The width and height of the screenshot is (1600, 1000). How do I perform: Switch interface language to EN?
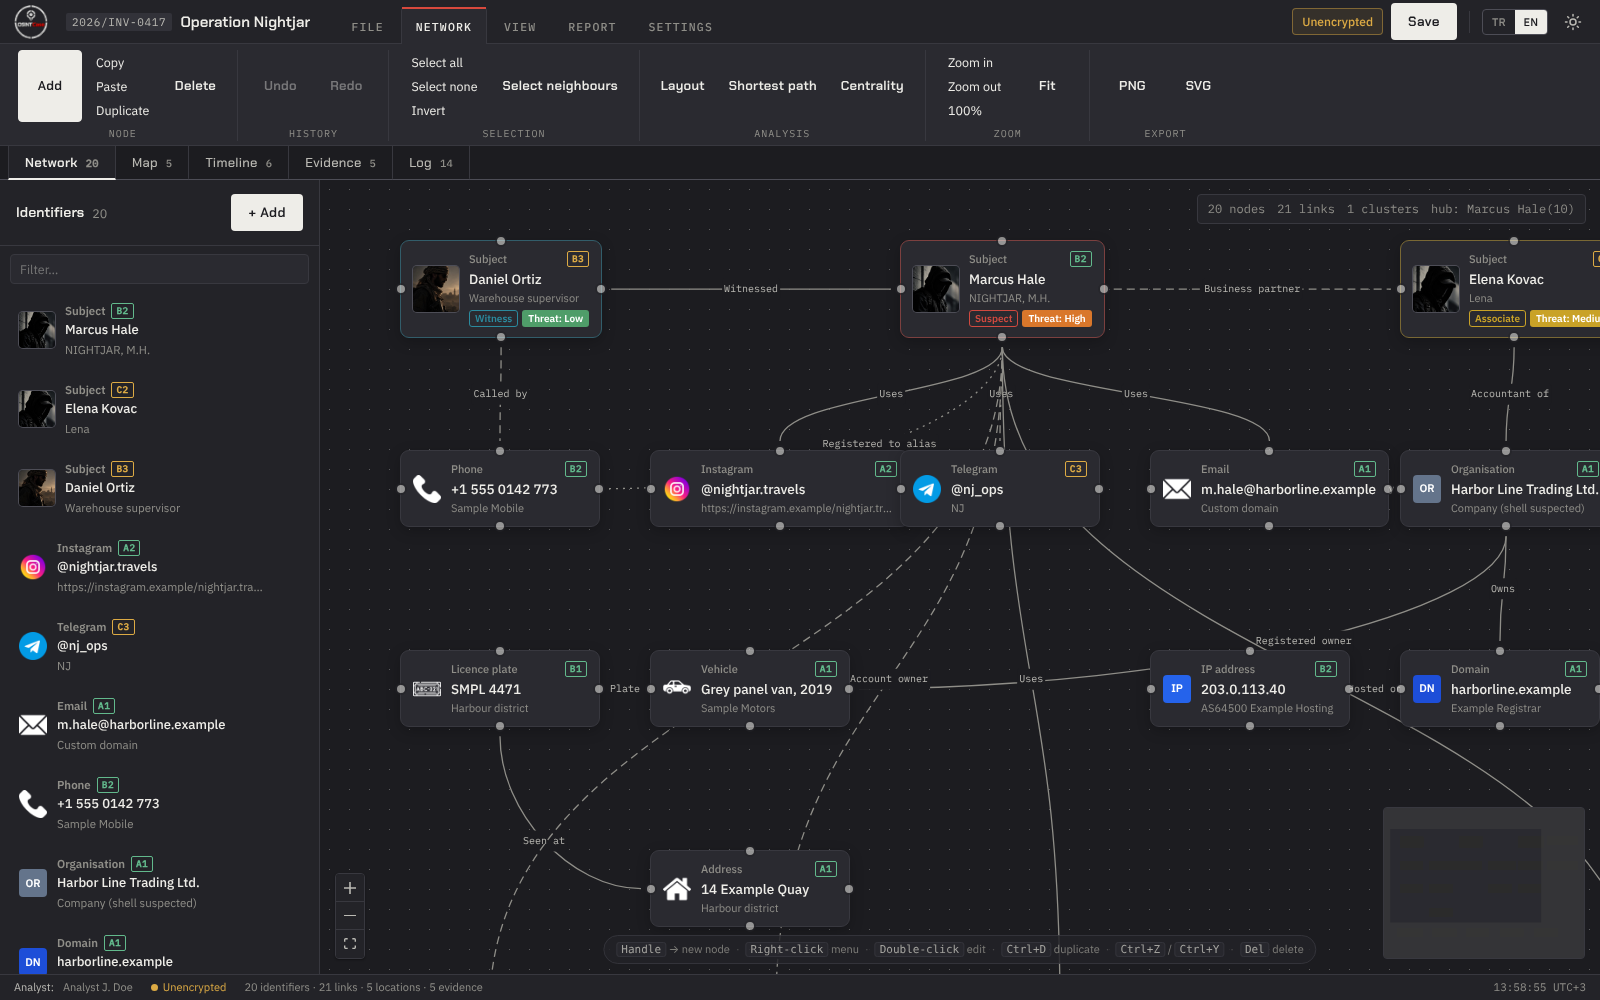point(1531,22)
